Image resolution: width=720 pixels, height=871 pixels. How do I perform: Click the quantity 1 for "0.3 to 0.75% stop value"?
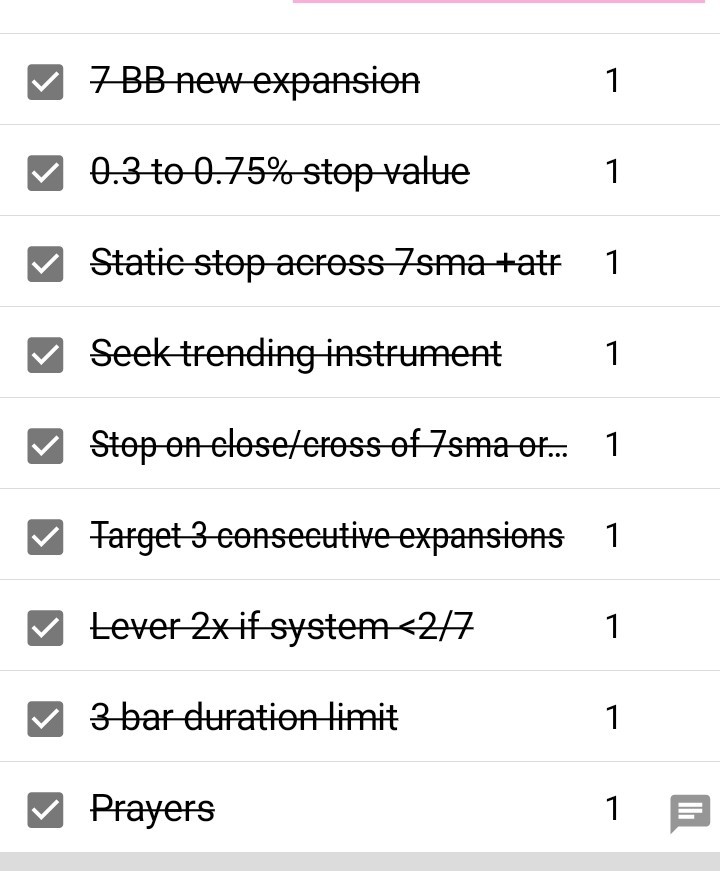(x=613, y=172)
